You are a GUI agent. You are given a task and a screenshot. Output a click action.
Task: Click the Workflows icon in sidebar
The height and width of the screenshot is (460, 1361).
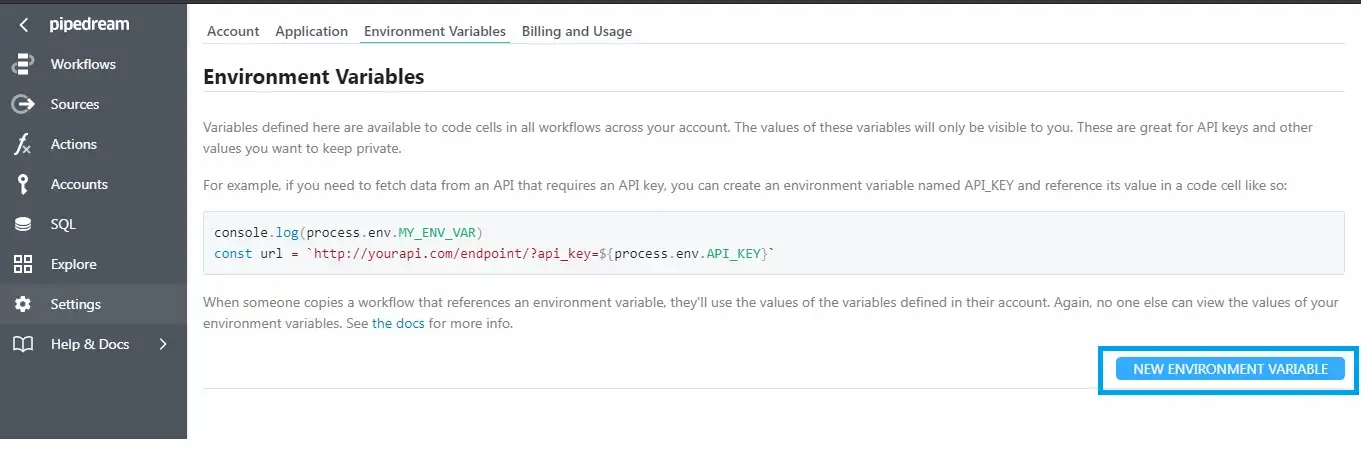point(22,64)
